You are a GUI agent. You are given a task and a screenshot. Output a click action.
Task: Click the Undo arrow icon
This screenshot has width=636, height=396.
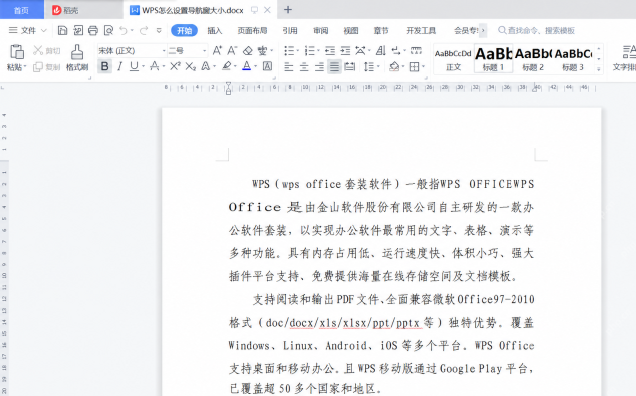[x=123, y=30]
